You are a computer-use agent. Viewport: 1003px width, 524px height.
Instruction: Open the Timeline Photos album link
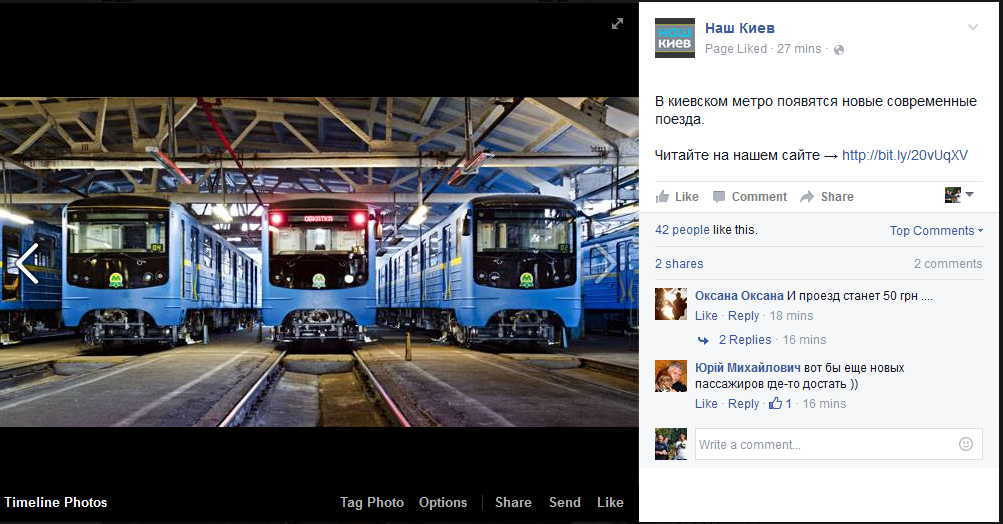[56, 502]
